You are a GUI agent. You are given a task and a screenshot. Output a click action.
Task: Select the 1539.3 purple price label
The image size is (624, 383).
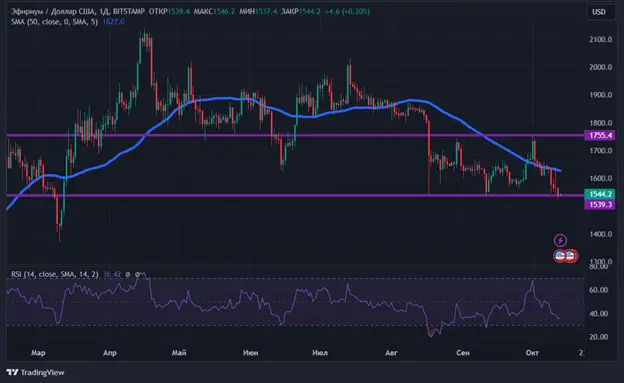pos(599,205)
